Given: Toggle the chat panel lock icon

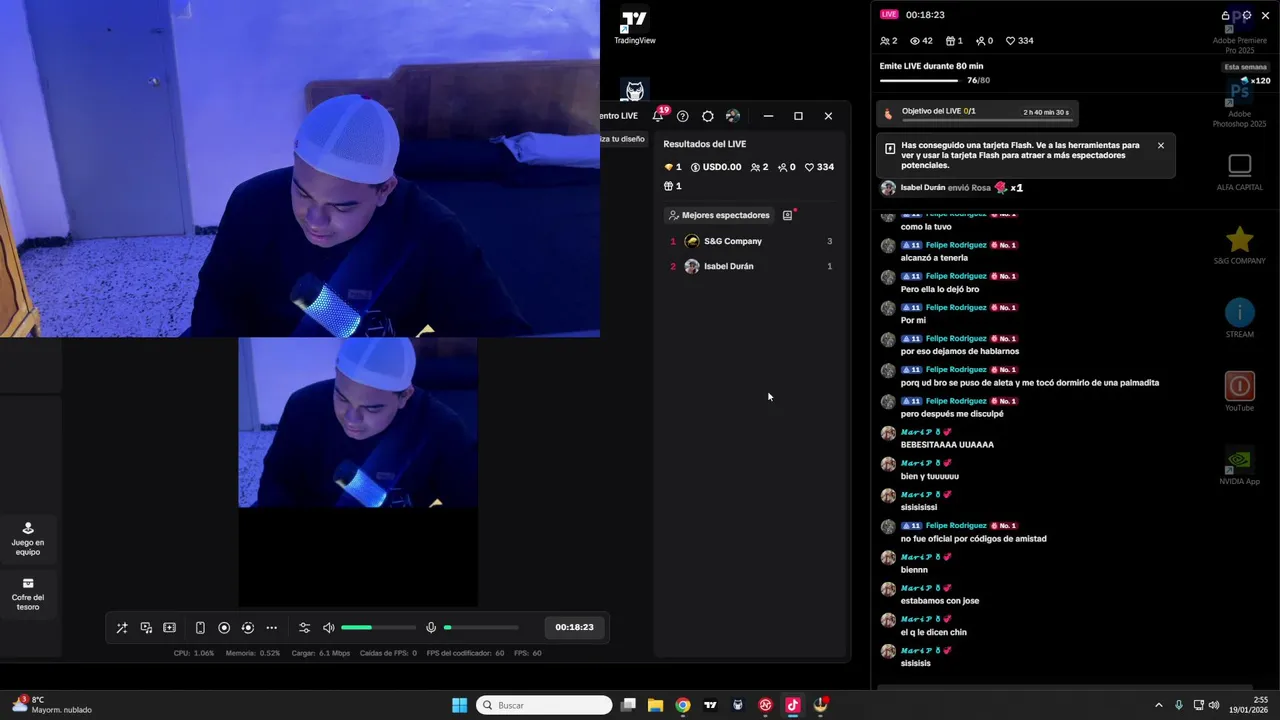Looking at the screenshot, I should pyautogui.click(x=1226, y=15).
